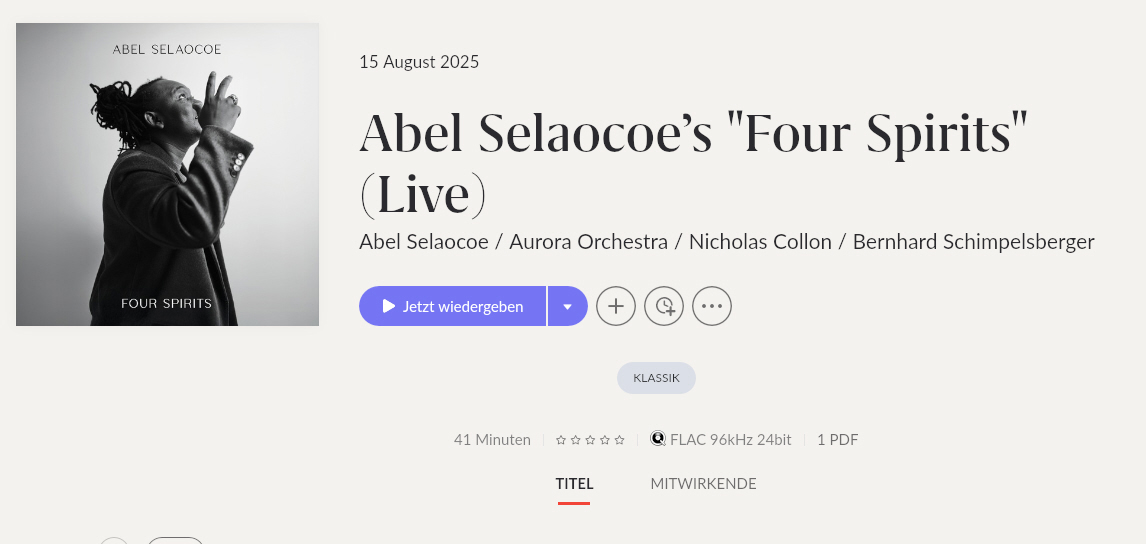
Task: Rate the album one star
Action: pos(561,440)
